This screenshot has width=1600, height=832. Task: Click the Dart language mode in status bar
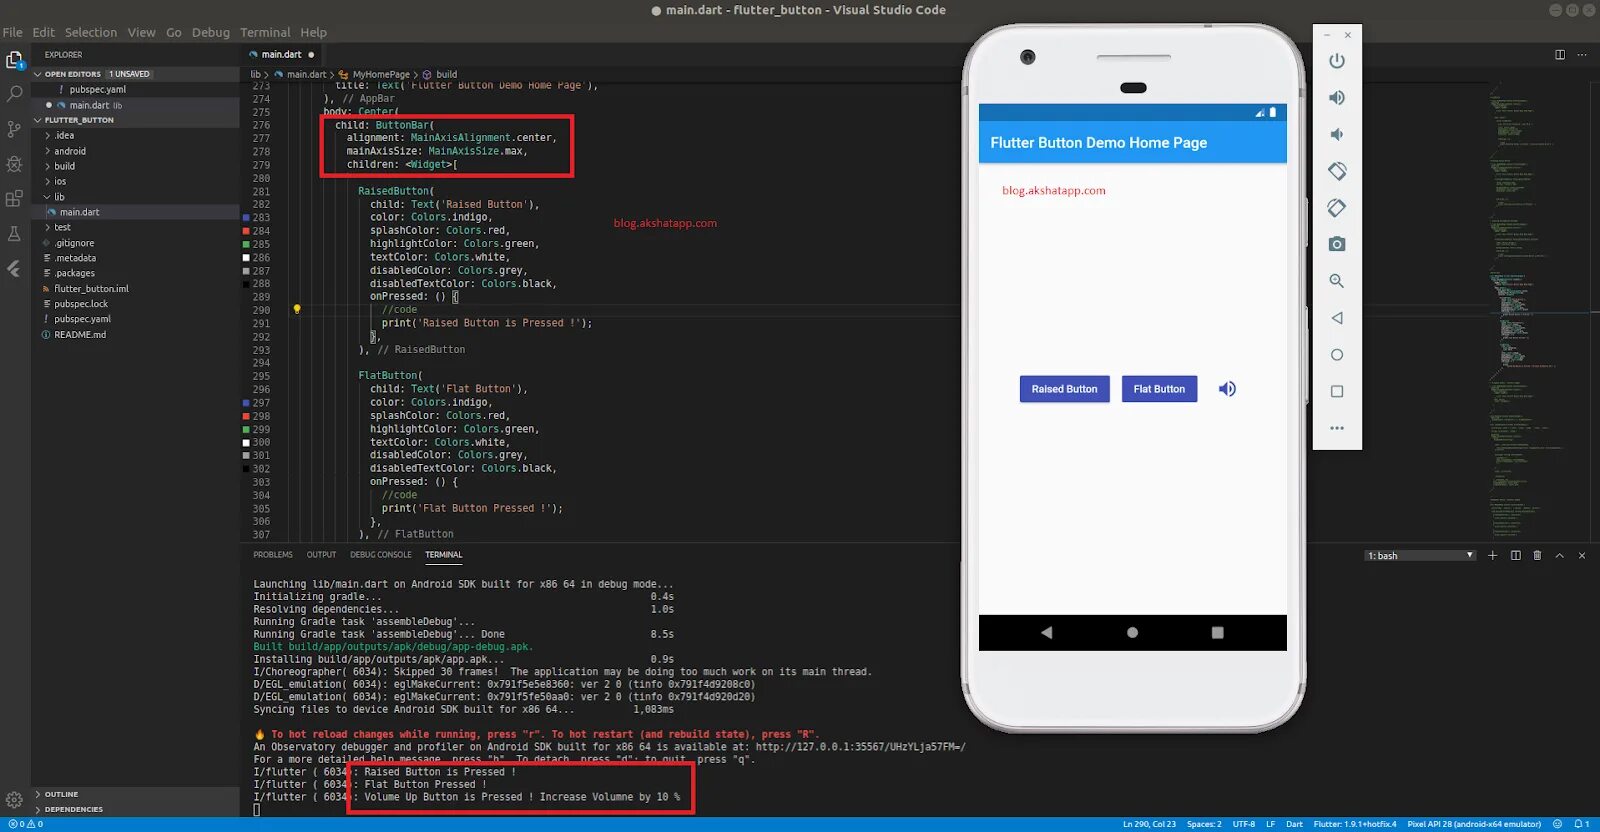pos(1294,824)
